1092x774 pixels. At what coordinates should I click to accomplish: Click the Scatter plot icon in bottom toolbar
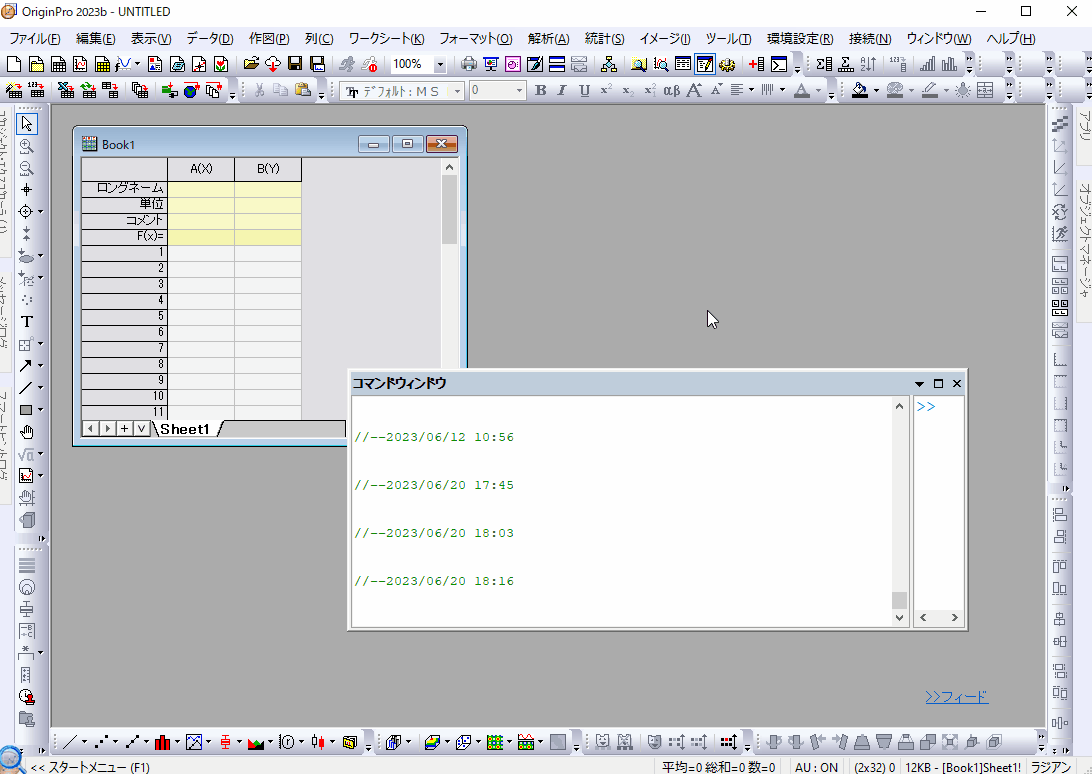(x=102, y=743)
